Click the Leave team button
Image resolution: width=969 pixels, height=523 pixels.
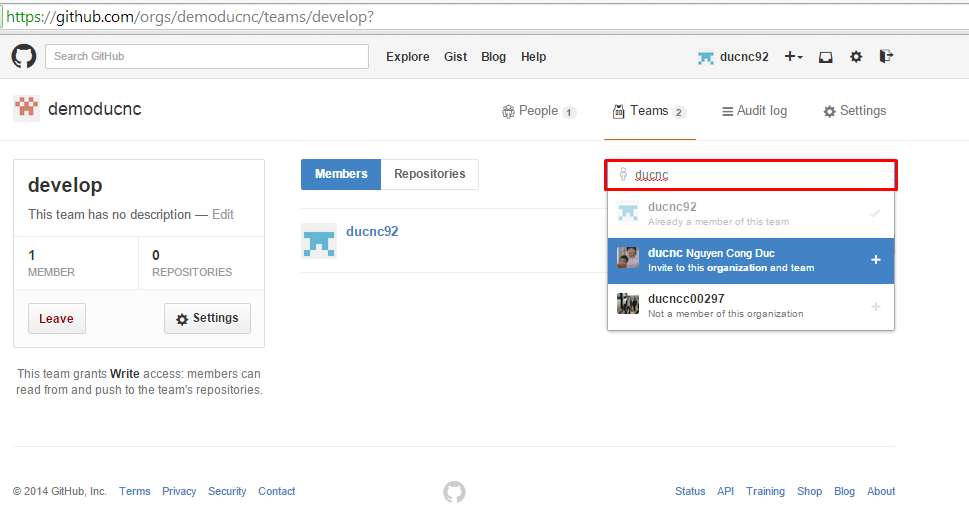[x=57, y=318]
